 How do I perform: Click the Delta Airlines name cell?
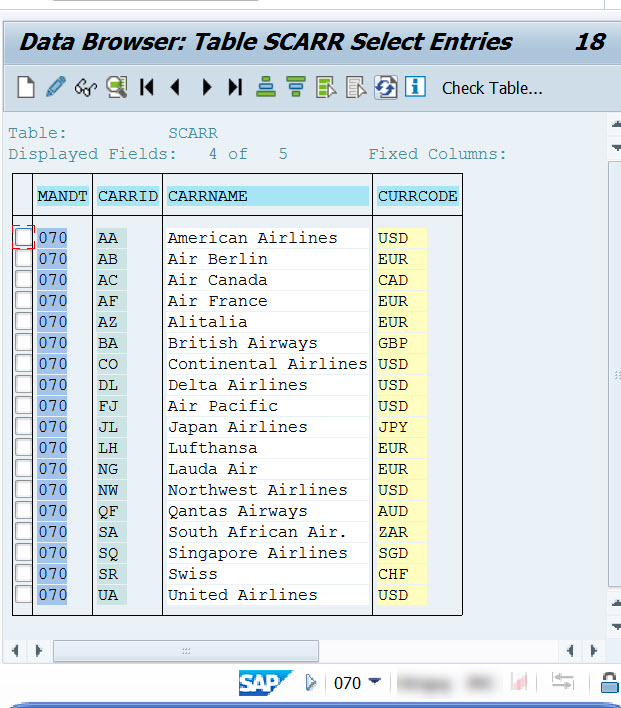pyautogui.click(x=267, y=385)
